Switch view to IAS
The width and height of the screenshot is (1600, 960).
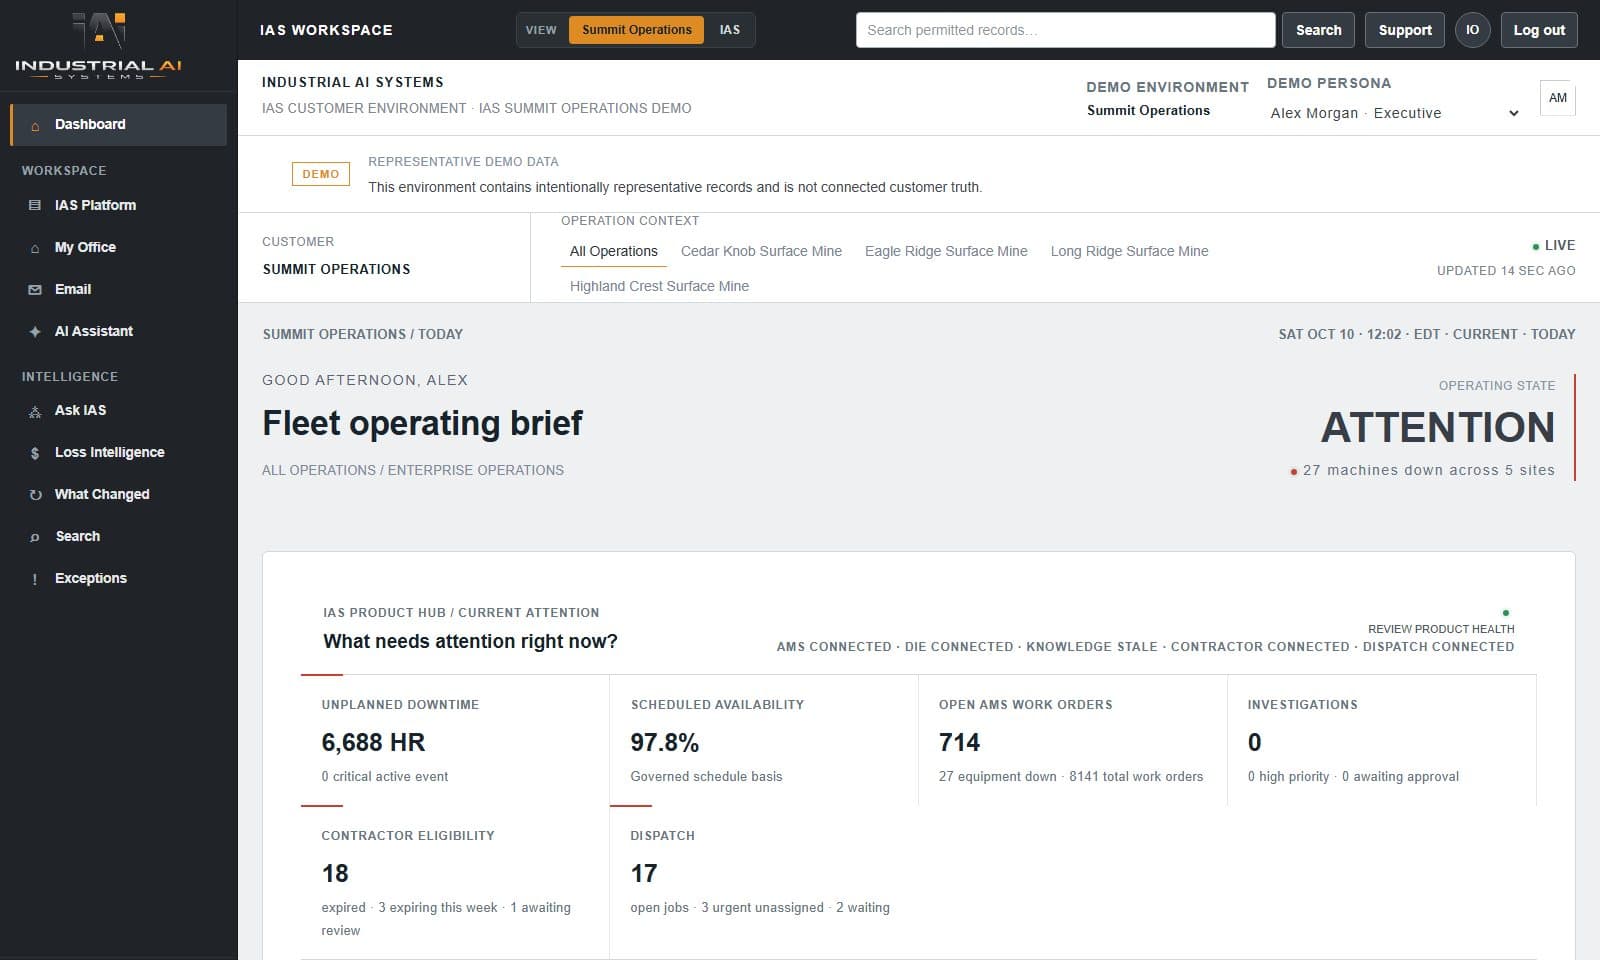click(730, 30)
